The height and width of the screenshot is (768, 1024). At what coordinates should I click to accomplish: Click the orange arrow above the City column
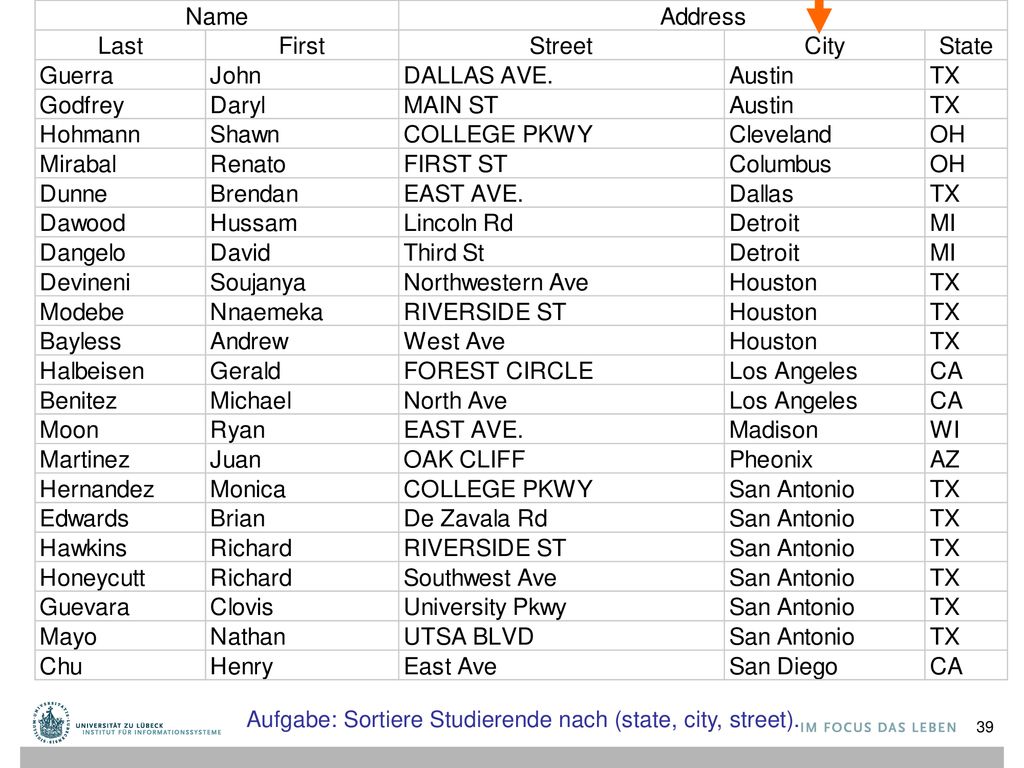[818, 14]
